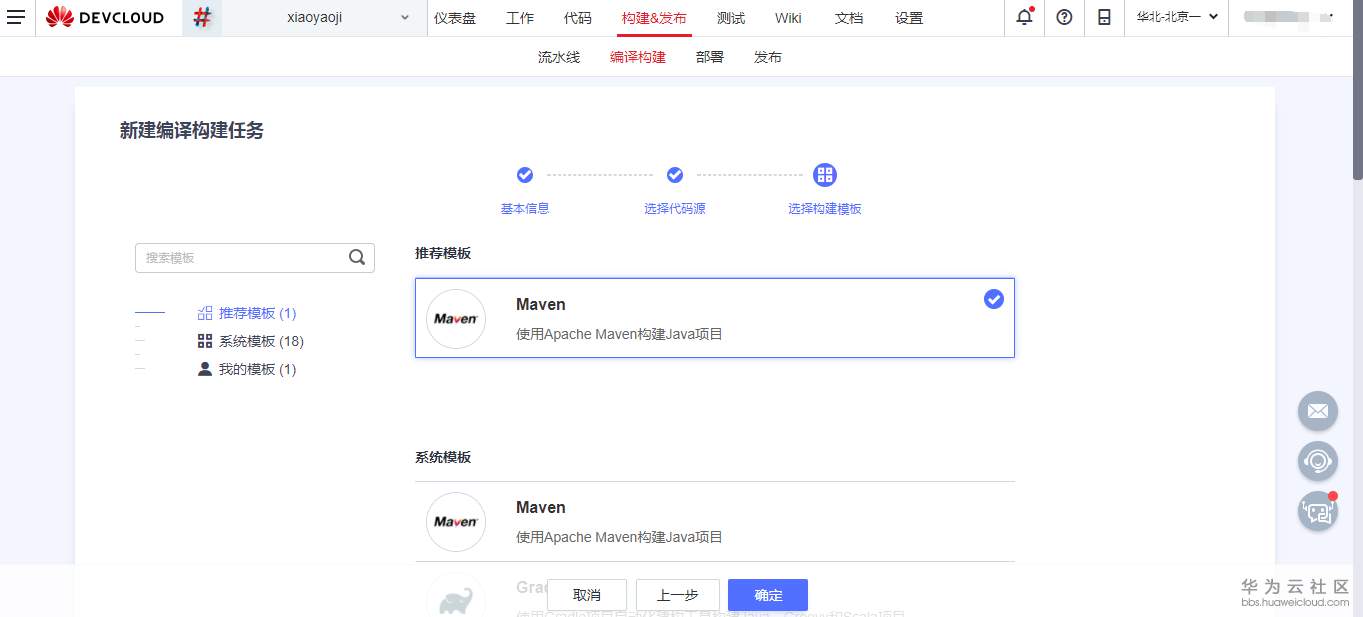Open the floating customer service headset icon
The width and height of the screenshot is (1363, 617).
(1317, 461)
